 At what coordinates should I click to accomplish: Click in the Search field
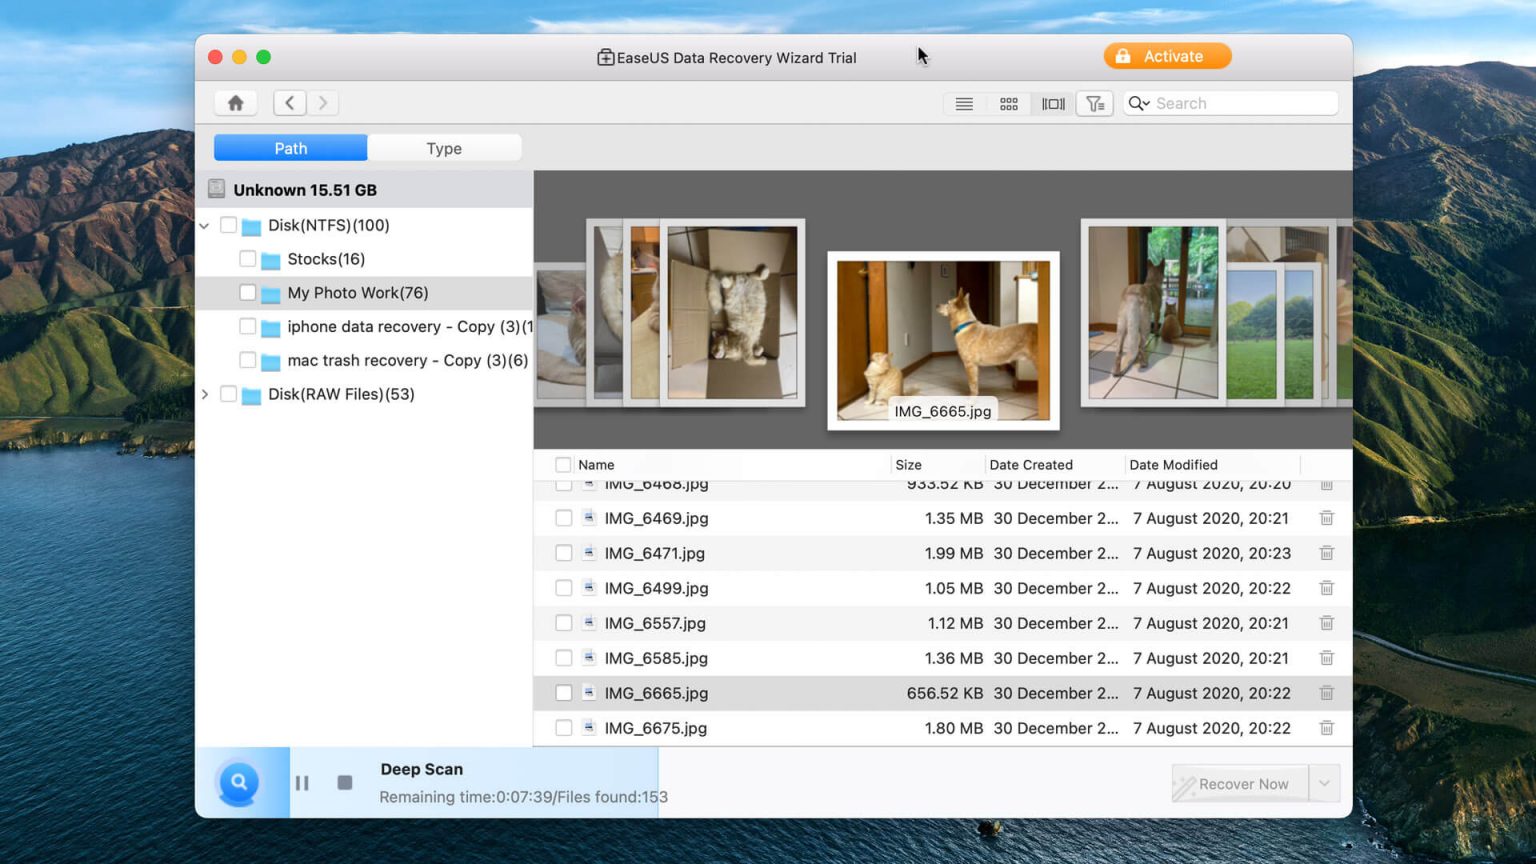[1240, 104]
